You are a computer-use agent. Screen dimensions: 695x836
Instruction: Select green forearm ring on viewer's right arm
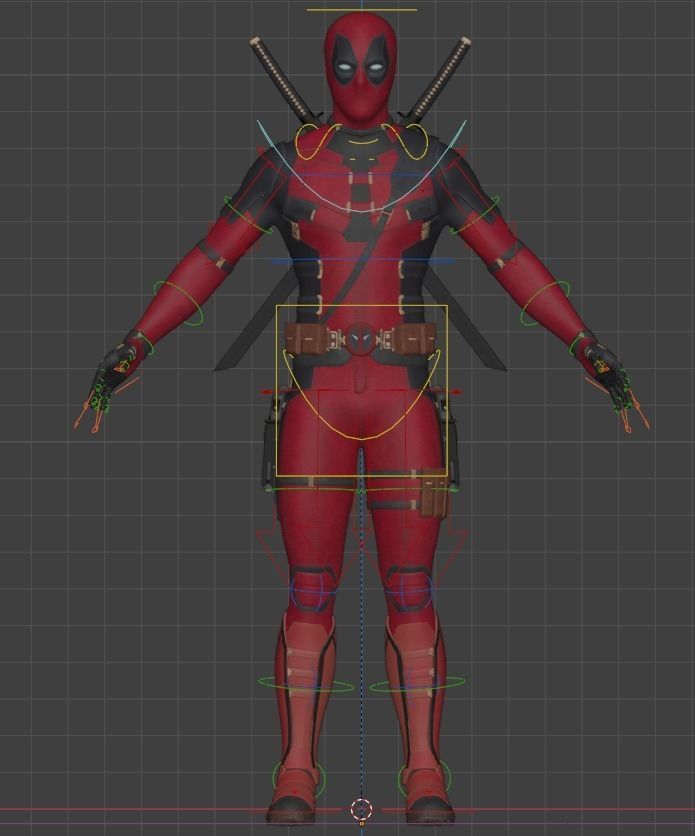[x=545, y=303]
